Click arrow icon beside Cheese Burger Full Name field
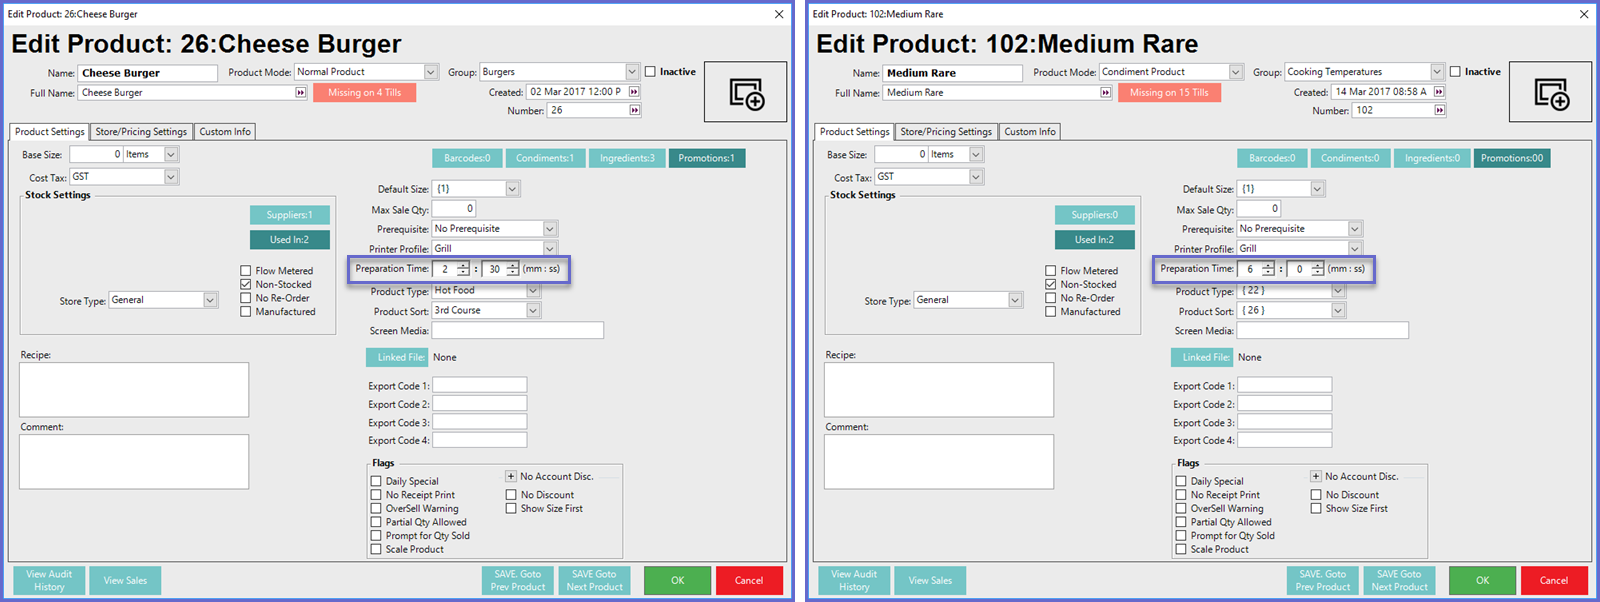The height and width of the screenshot is (602, 1600). (x=300, y=93)
